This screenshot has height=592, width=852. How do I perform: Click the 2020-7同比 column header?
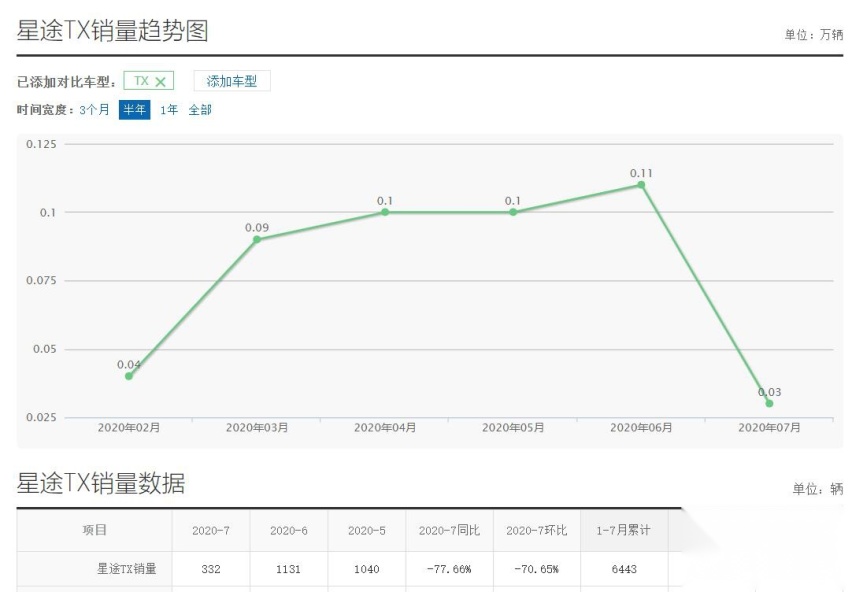(x=449, y=531)
